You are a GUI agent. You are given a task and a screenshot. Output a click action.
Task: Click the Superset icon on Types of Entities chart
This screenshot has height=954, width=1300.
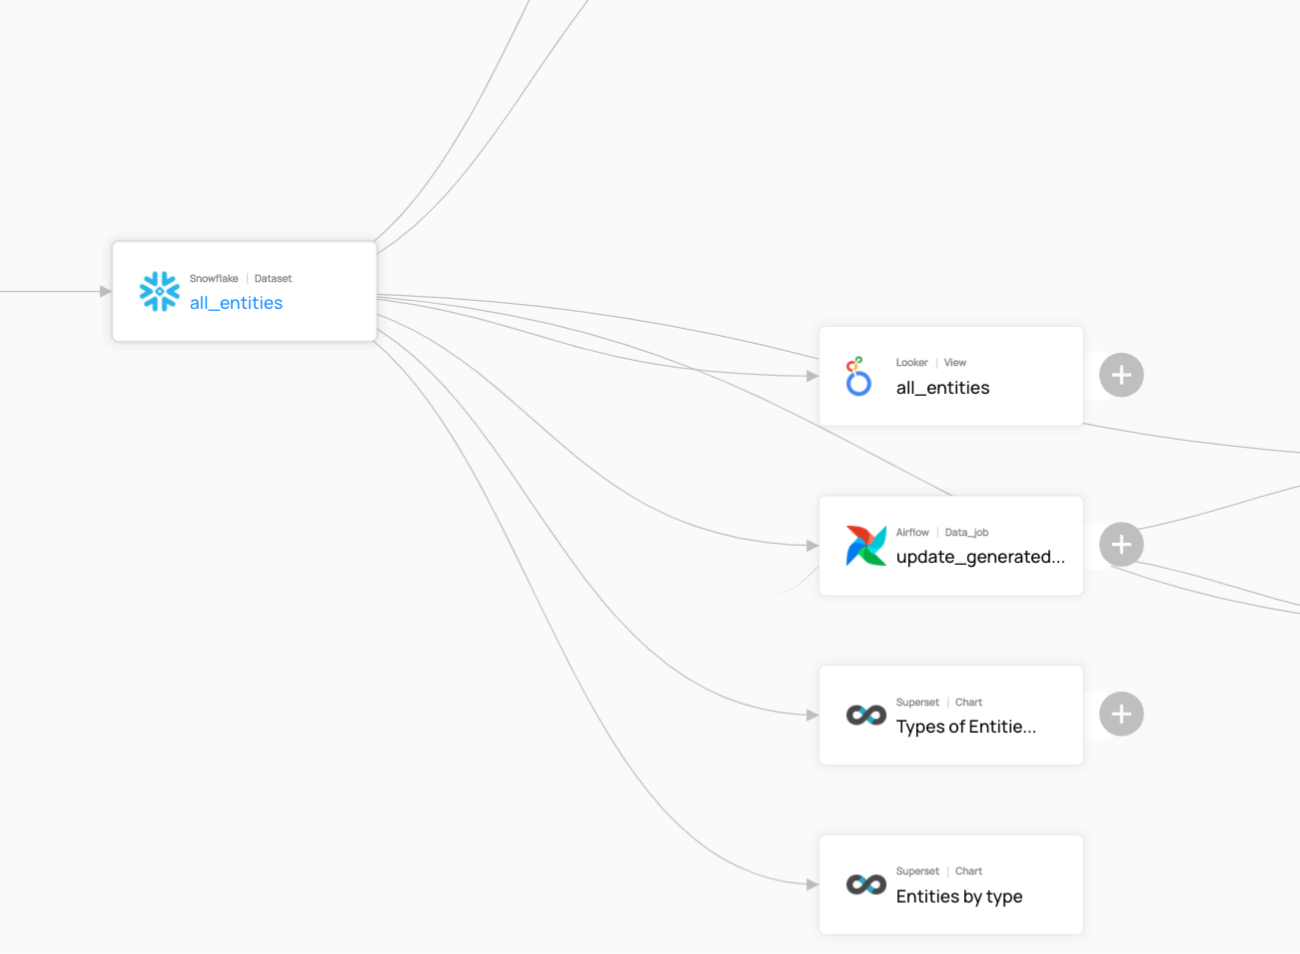tap(865, 714)
